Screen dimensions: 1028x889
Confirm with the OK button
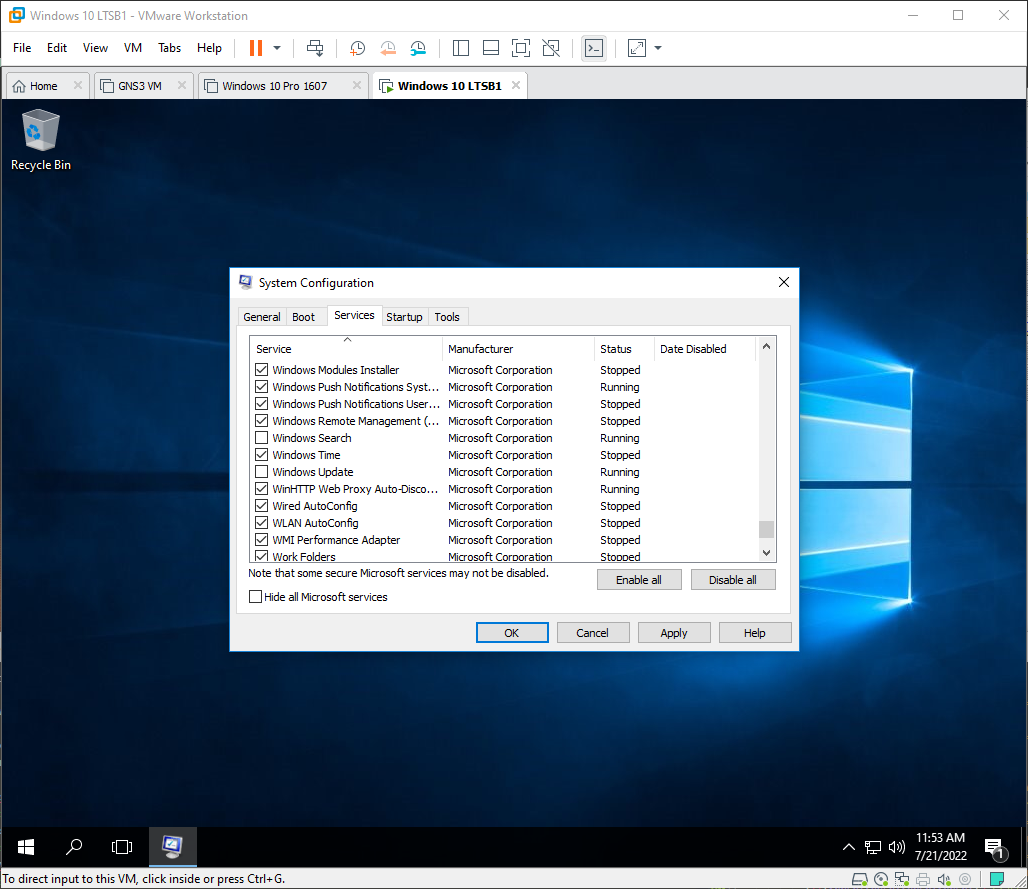[x=511, y=633]
